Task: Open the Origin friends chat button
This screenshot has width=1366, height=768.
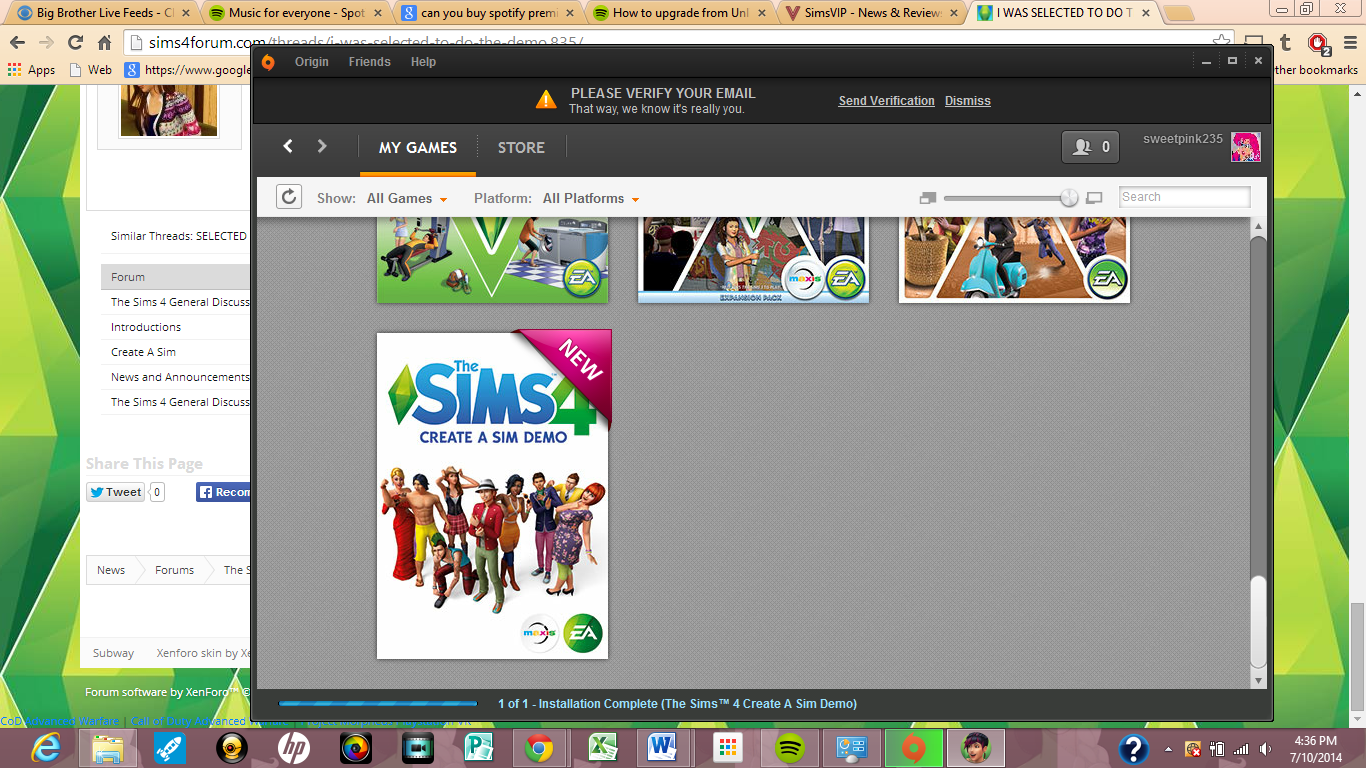Action: tap(1090, 147)
